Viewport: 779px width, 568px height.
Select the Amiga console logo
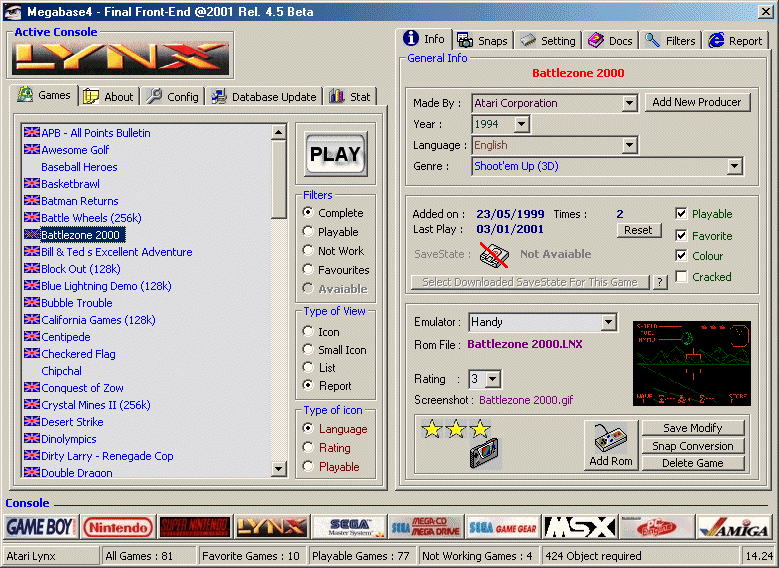(733, 527)
